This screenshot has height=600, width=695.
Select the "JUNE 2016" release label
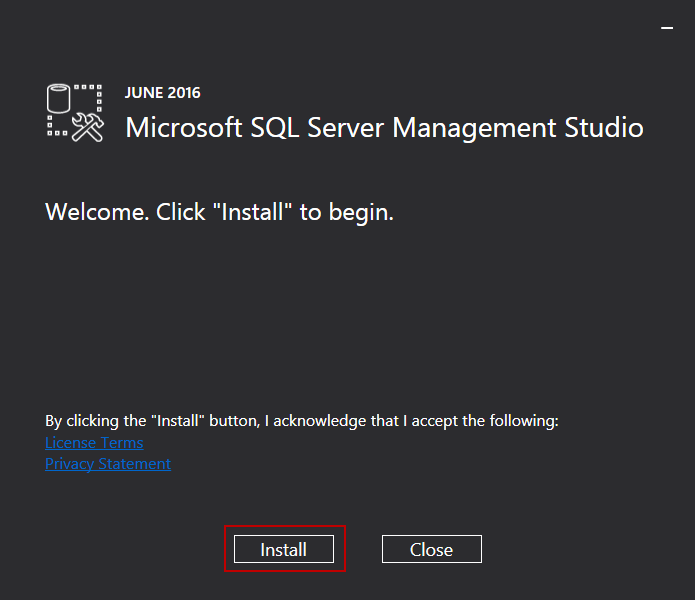click(162, 93)
